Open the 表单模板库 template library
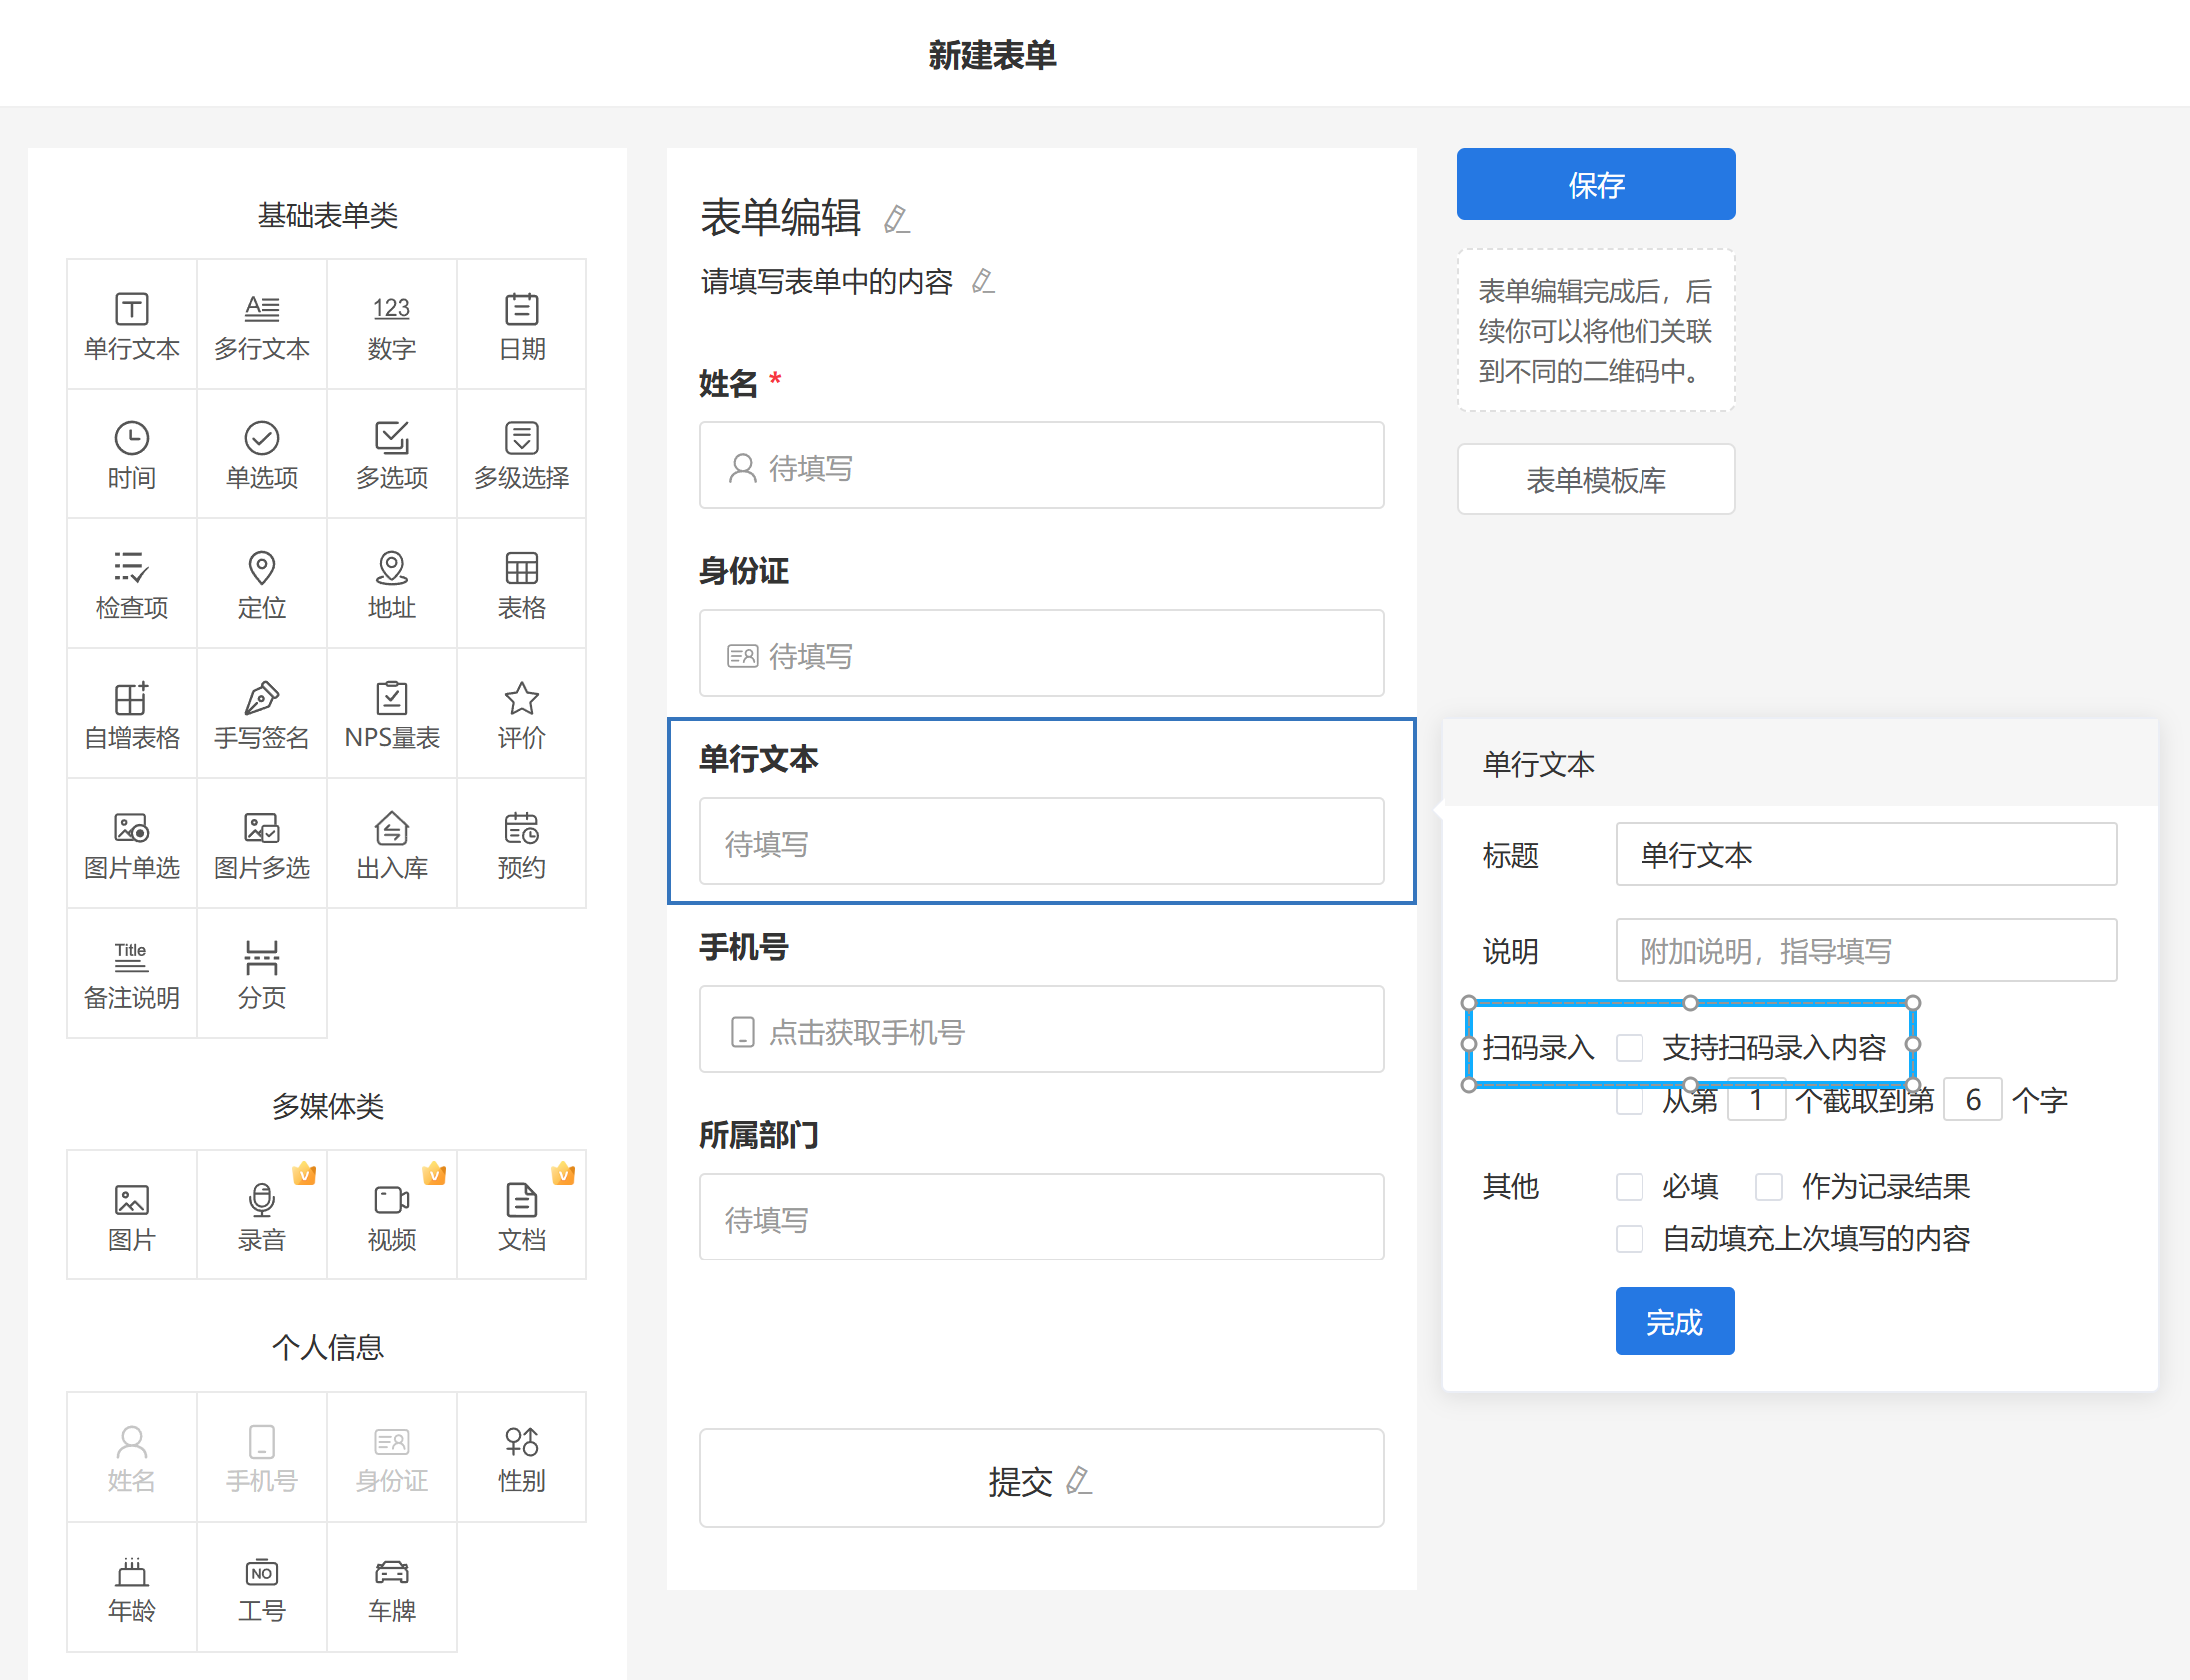2190x1680 pixels. [1595, 480]
